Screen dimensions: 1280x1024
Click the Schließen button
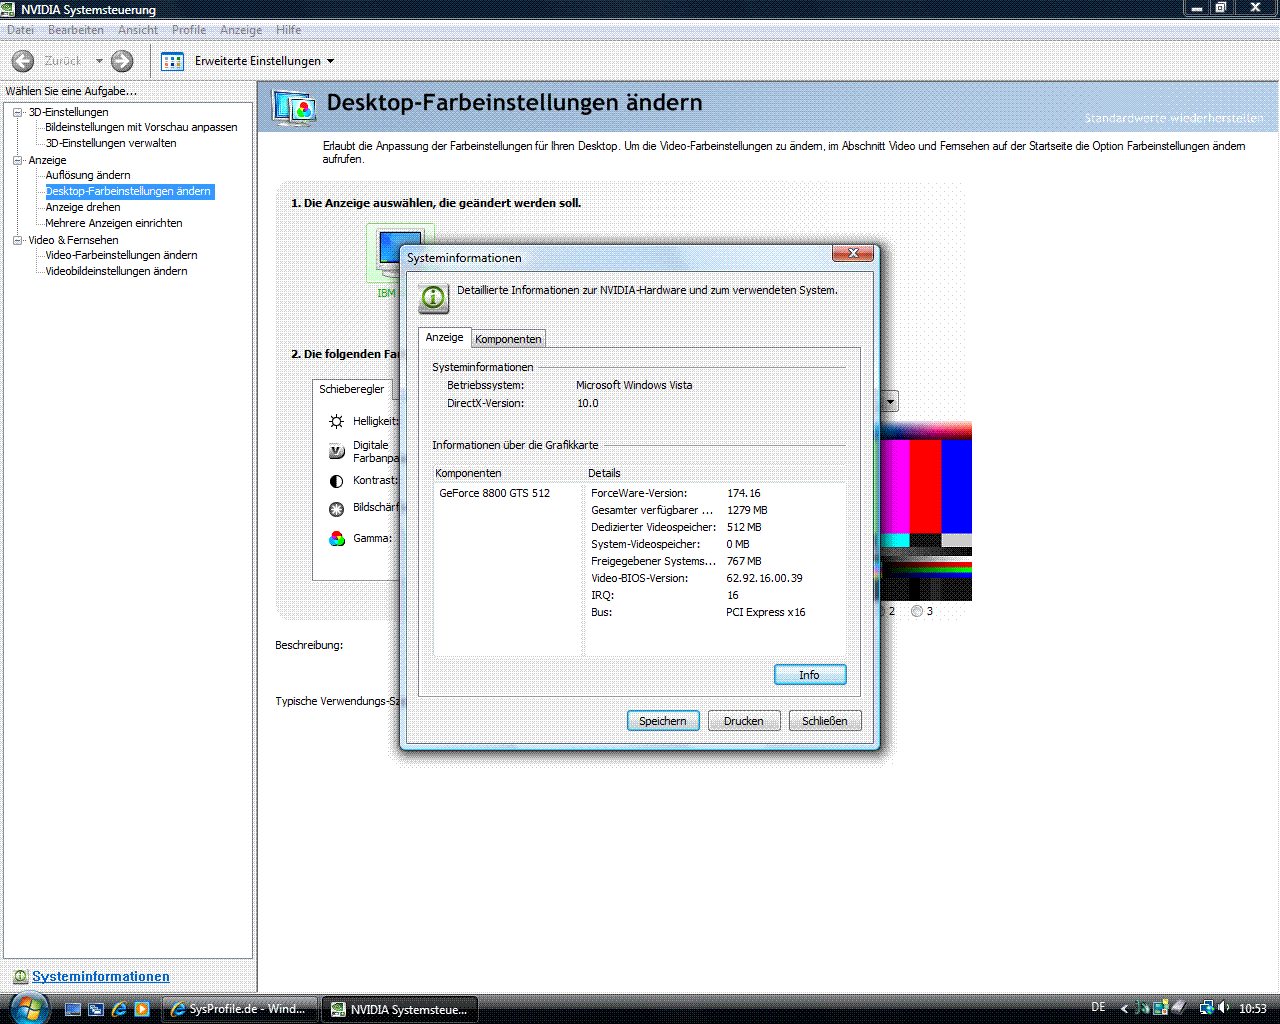[825, 721]
